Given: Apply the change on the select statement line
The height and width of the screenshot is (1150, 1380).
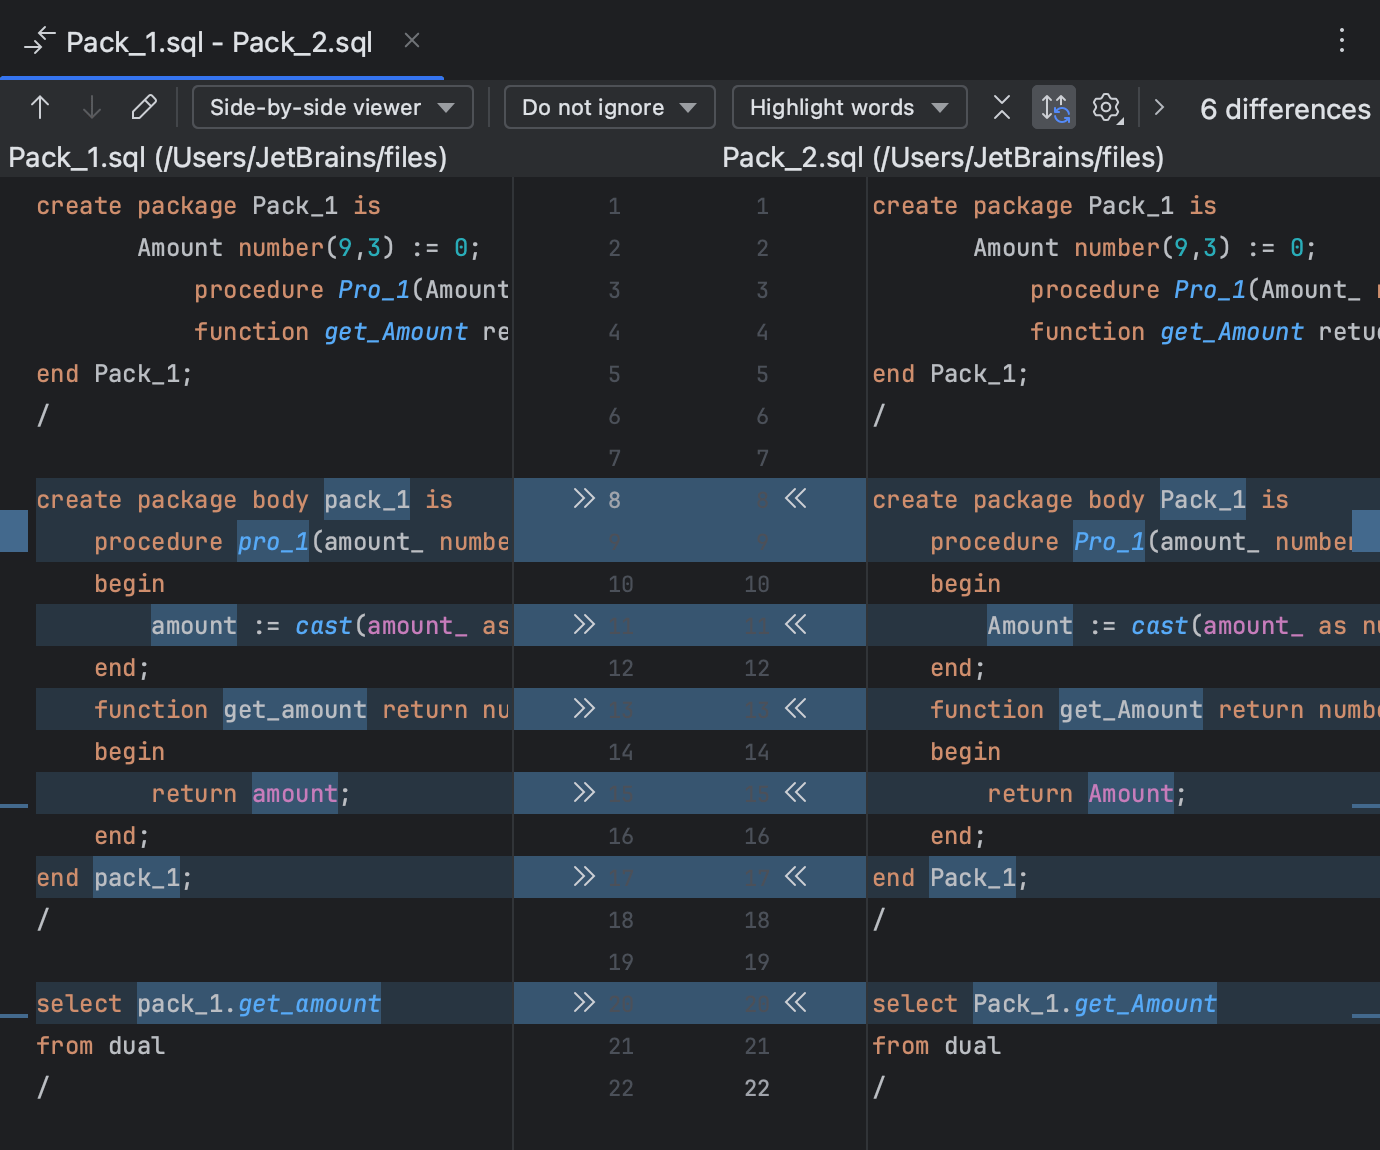Looking at the screenshot, I should (x=584, y=1003).
